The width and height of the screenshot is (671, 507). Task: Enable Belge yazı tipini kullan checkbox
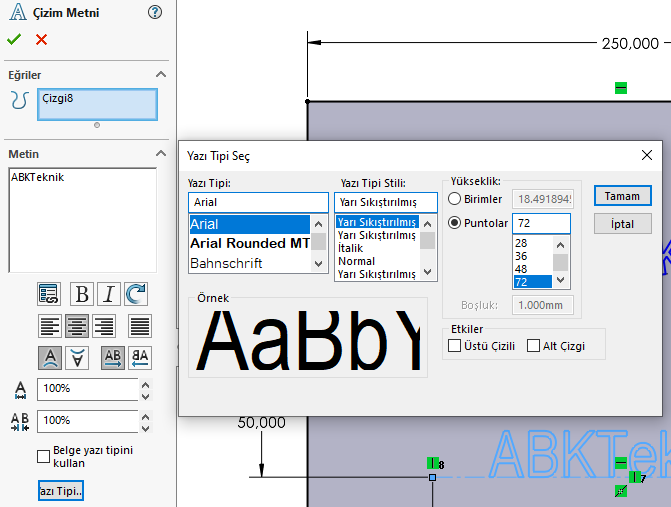44,456
